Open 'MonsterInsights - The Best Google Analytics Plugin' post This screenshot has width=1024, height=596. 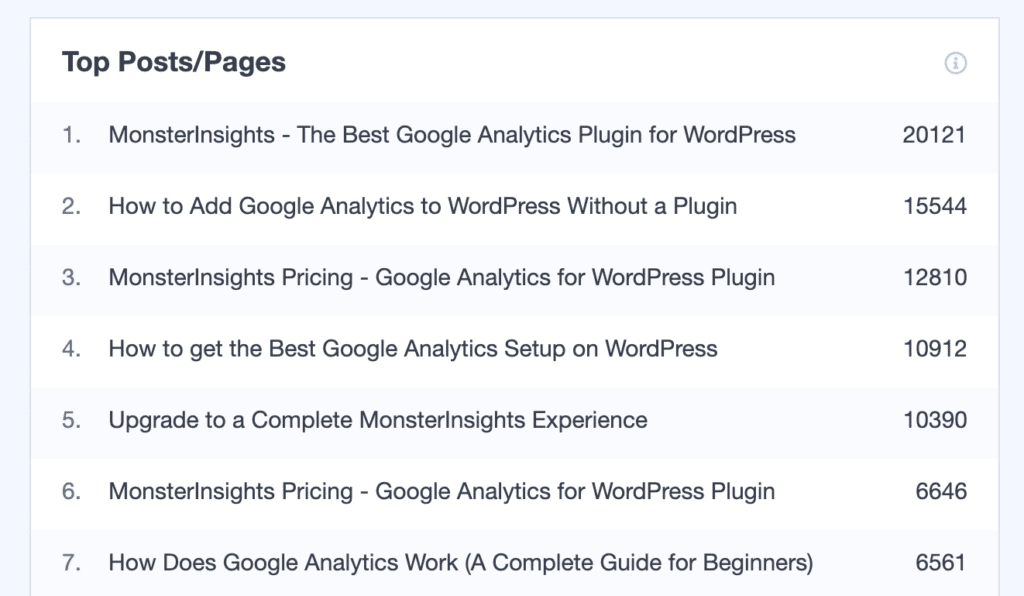(x=452, y=135)
